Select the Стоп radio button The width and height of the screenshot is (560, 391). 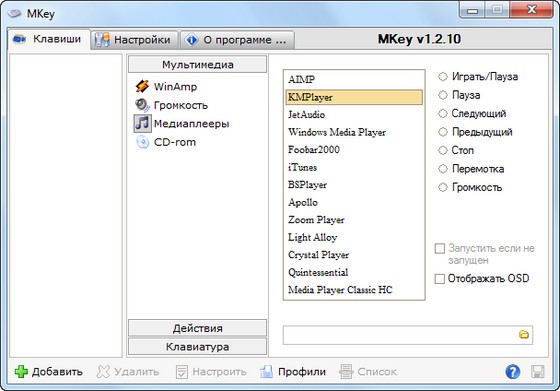point(443,150)
